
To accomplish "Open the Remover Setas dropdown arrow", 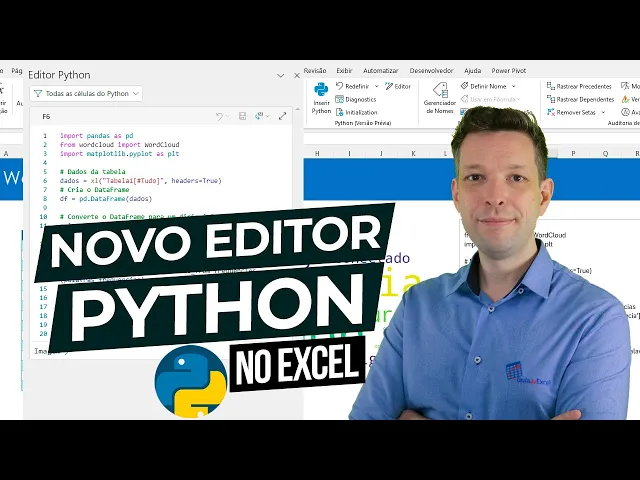I will coord(603,112).
